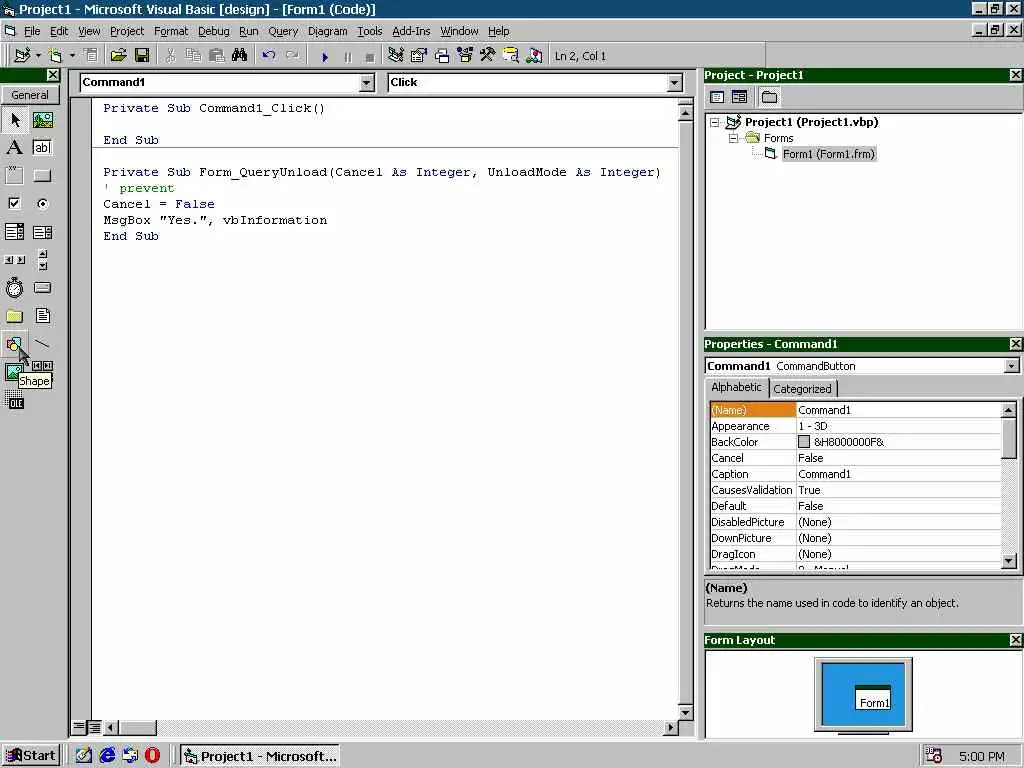Select the HScrollBar control tool
Viewport: 1024px width, 768px height.
14,260
